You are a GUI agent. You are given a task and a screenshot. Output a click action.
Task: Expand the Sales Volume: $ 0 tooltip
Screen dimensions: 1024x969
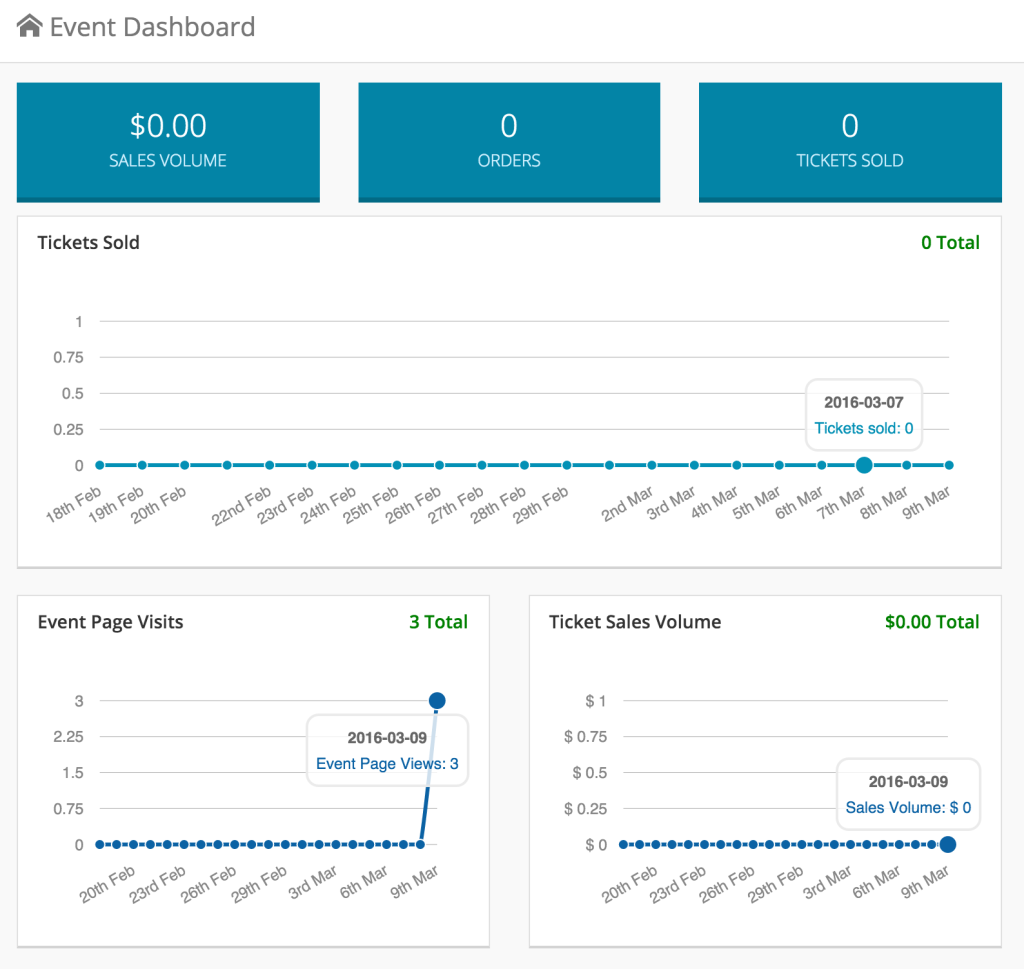(908, 807)
